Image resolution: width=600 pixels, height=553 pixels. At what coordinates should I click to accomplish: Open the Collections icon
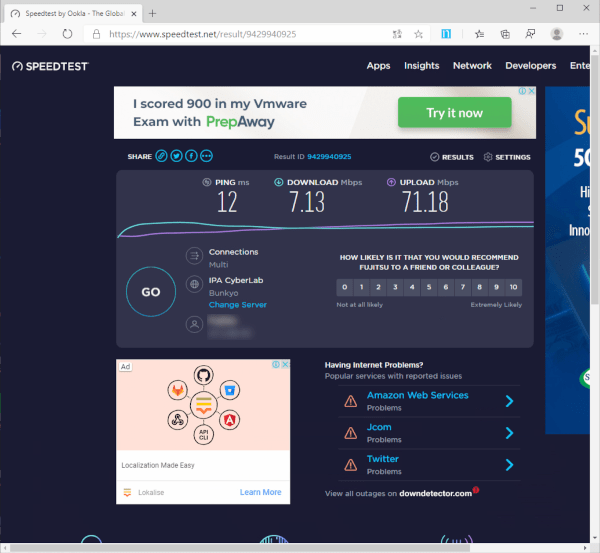(505, 34)
